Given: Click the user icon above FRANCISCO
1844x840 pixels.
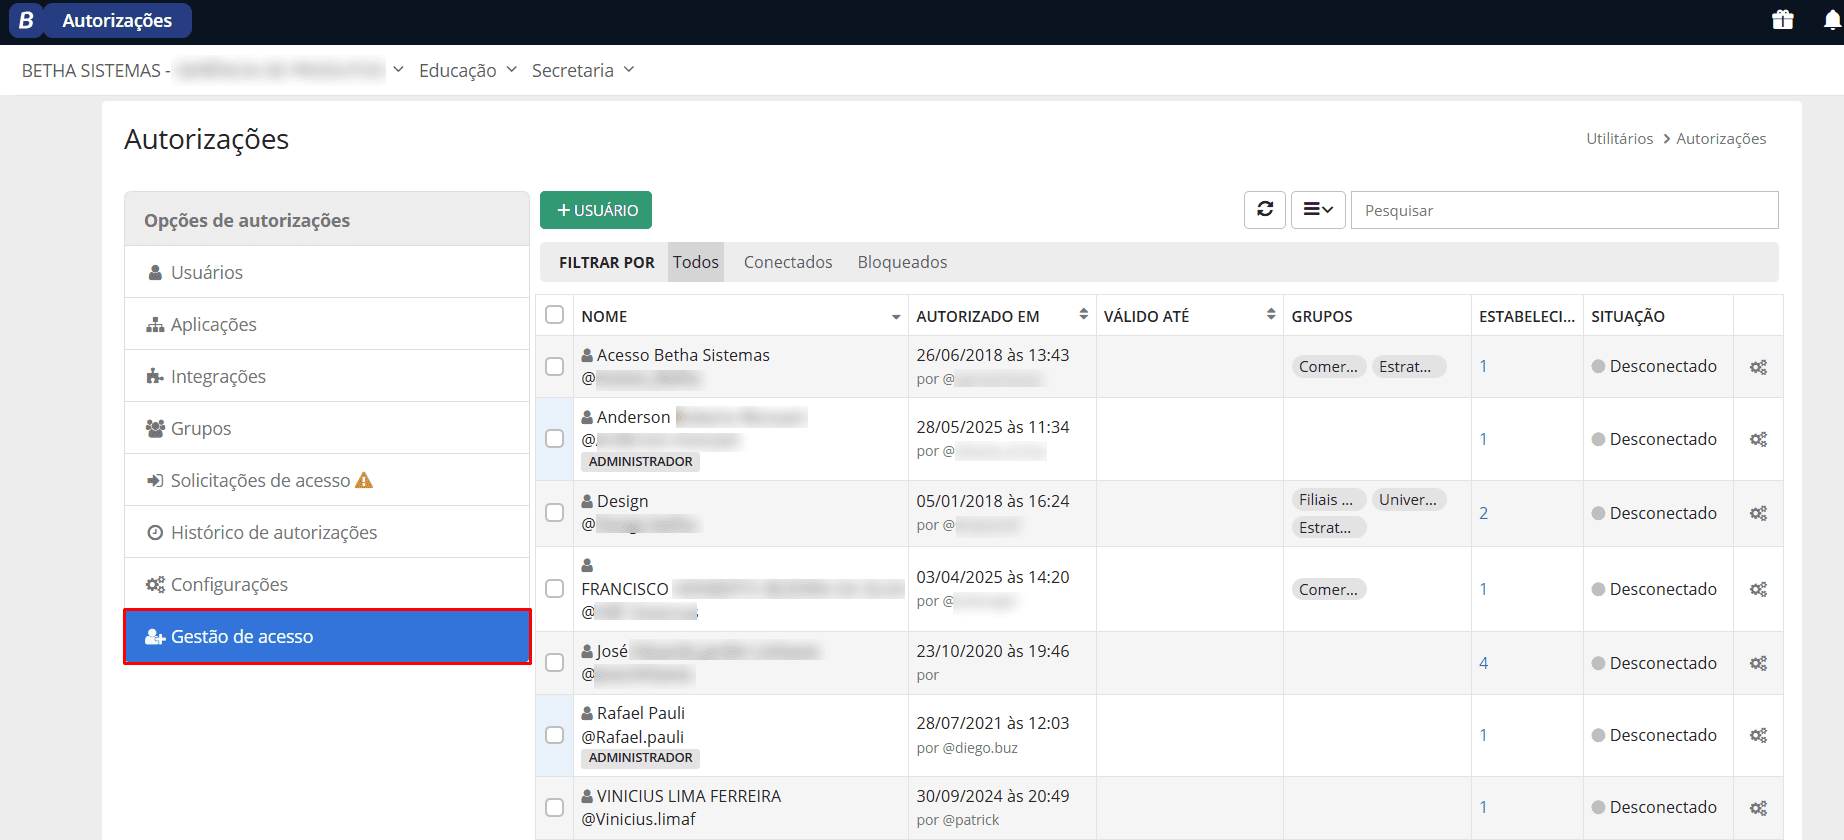Looking at the screenshot, I should pos(588,565).
